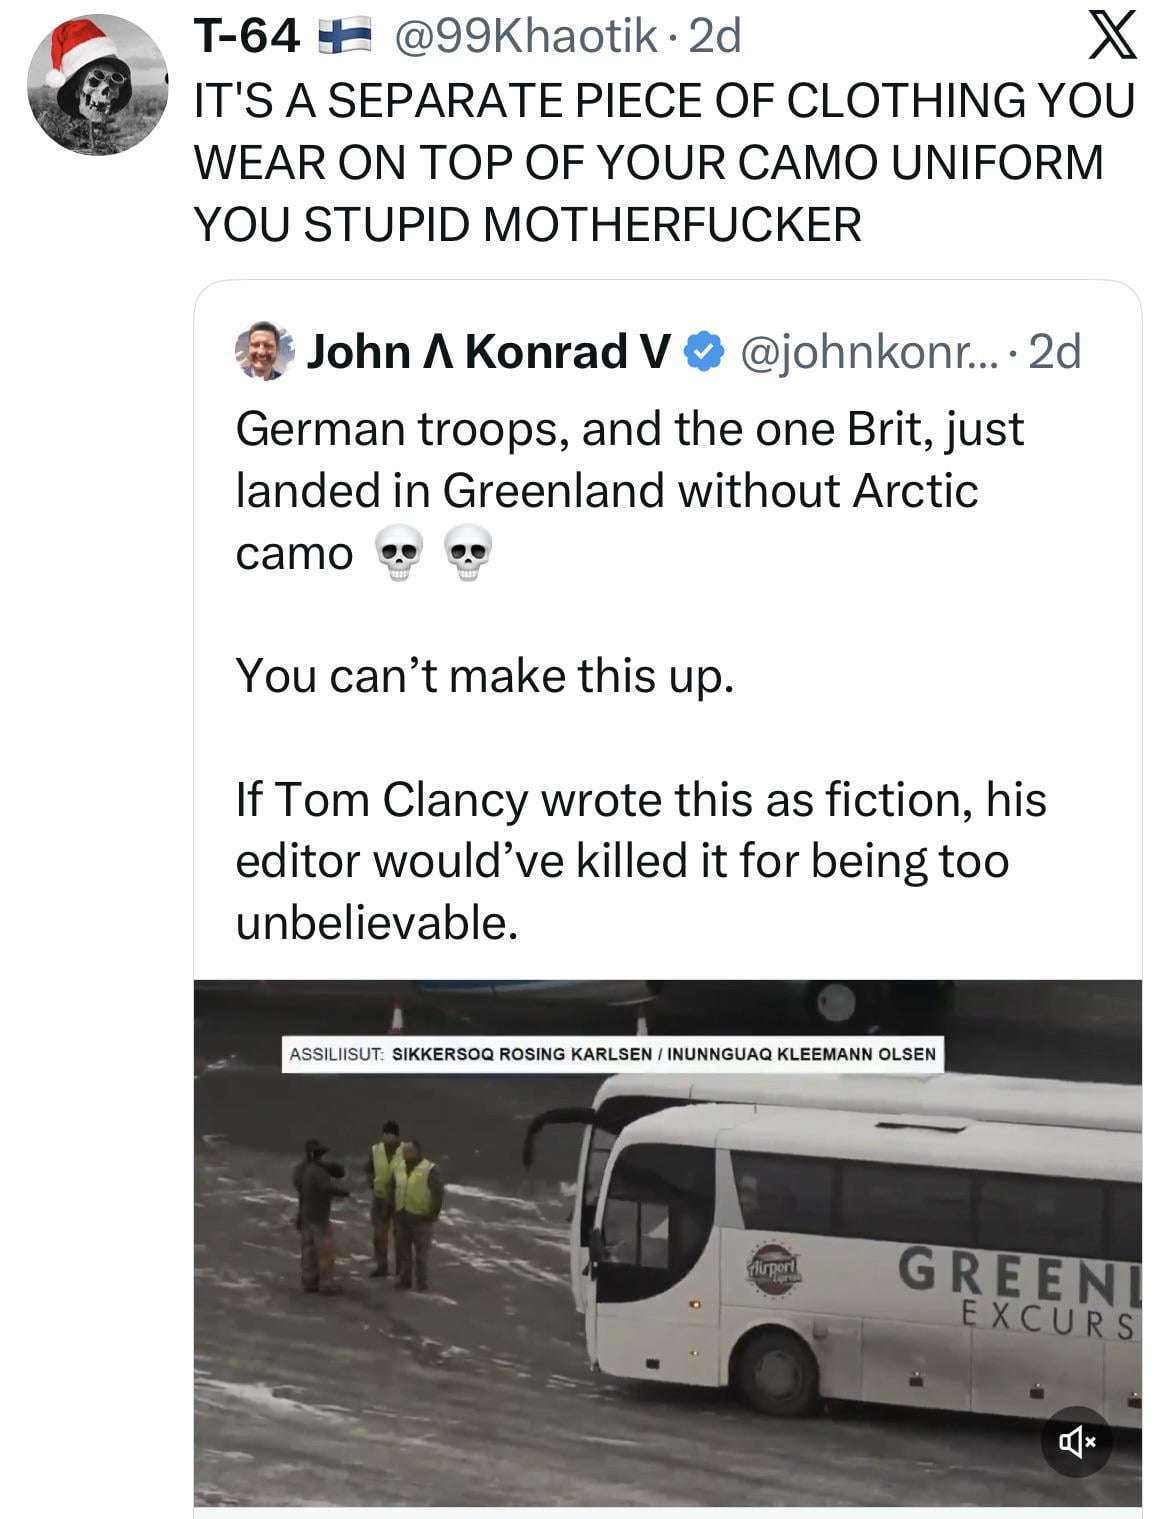Click the Airport Express logo on the bus
Viewport: 1170px width, 1519px height.
point(776,1269)
